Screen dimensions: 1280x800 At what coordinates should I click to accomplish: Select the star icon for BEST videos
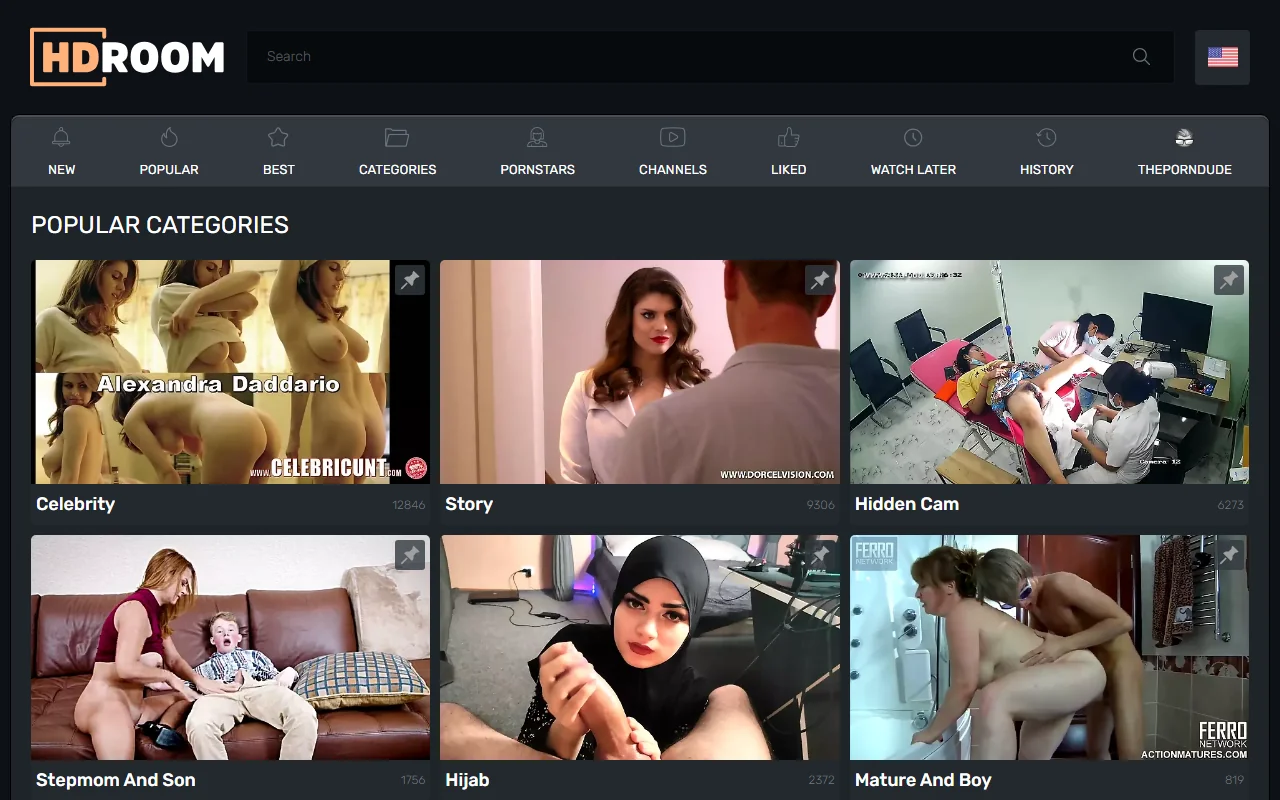tap(278, 137)
